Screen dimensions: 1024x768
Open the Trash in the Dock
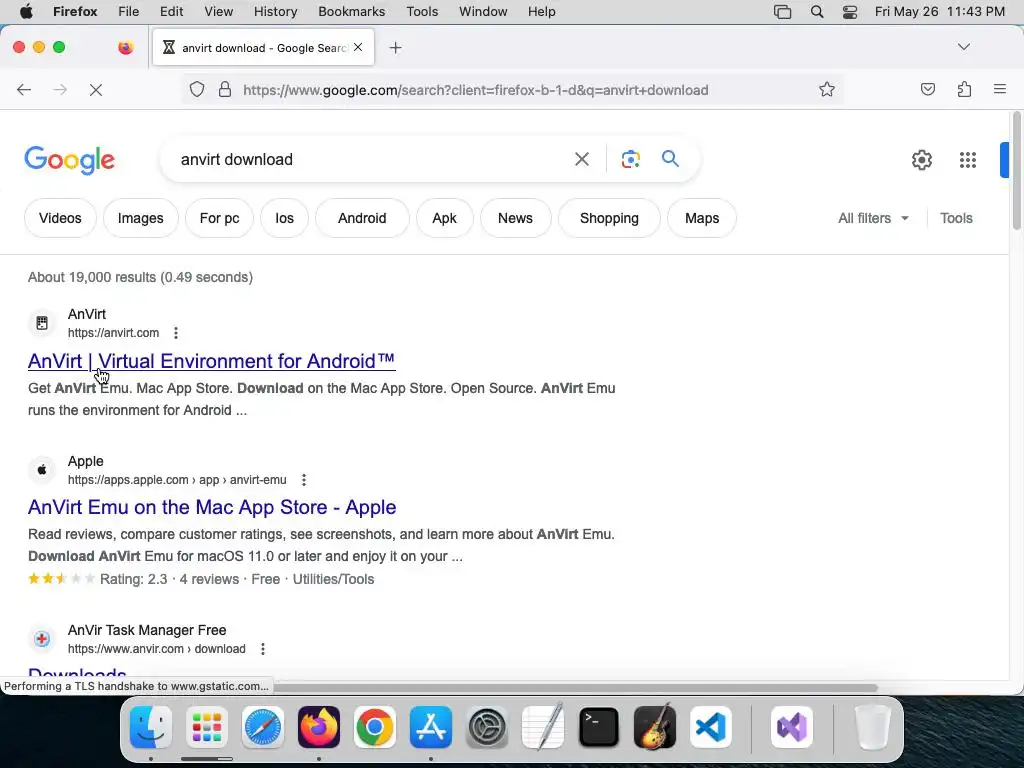(873, 727)
